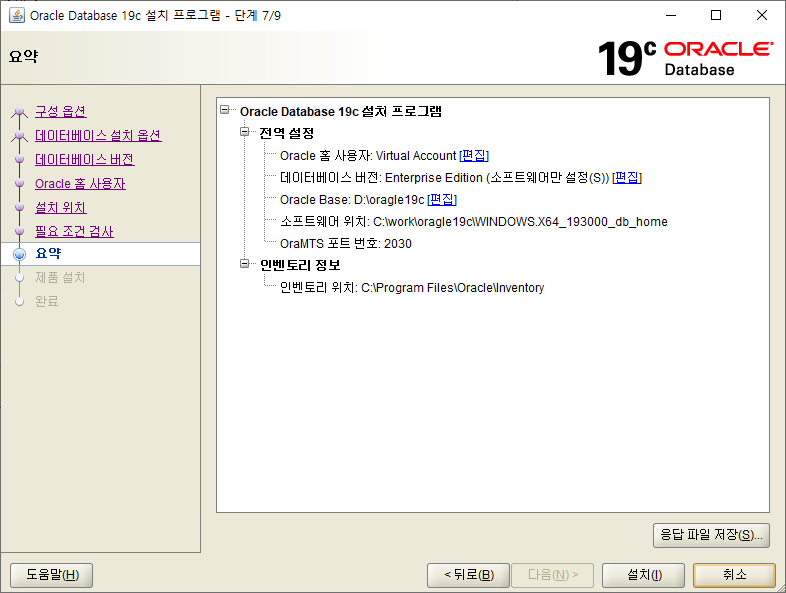The width and height of the screenshot is (786, 593).
Task: Select the 인벤토리 위치 C:\Program Files row
Action: pyautogui.click(x=412, y=288)
